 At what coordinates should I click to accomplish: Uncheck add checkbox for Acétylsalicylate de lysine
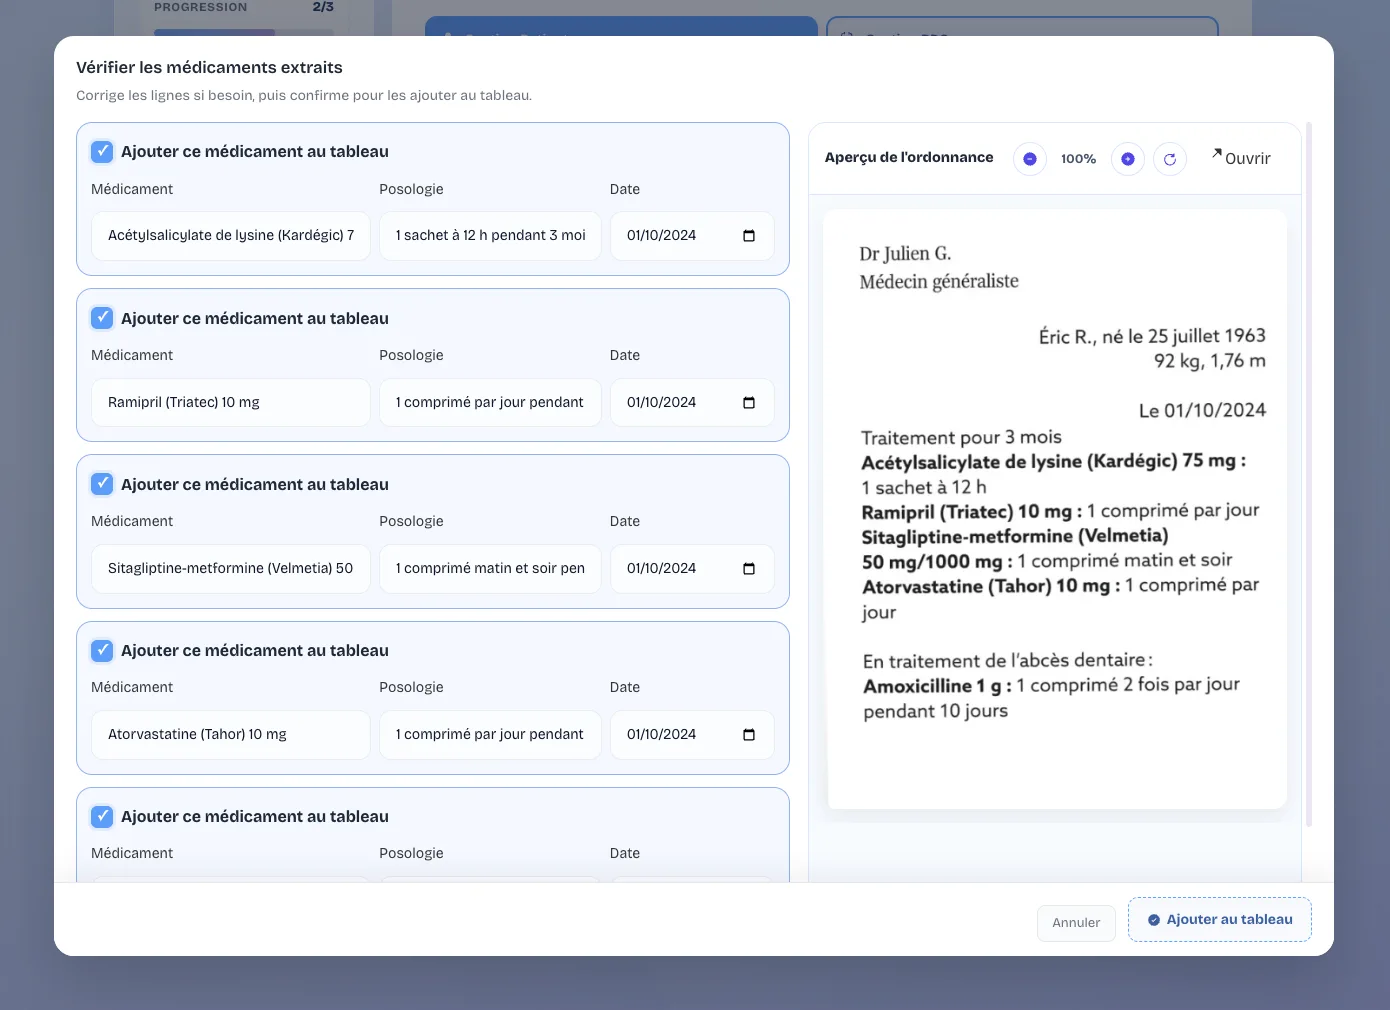point(102,152)
